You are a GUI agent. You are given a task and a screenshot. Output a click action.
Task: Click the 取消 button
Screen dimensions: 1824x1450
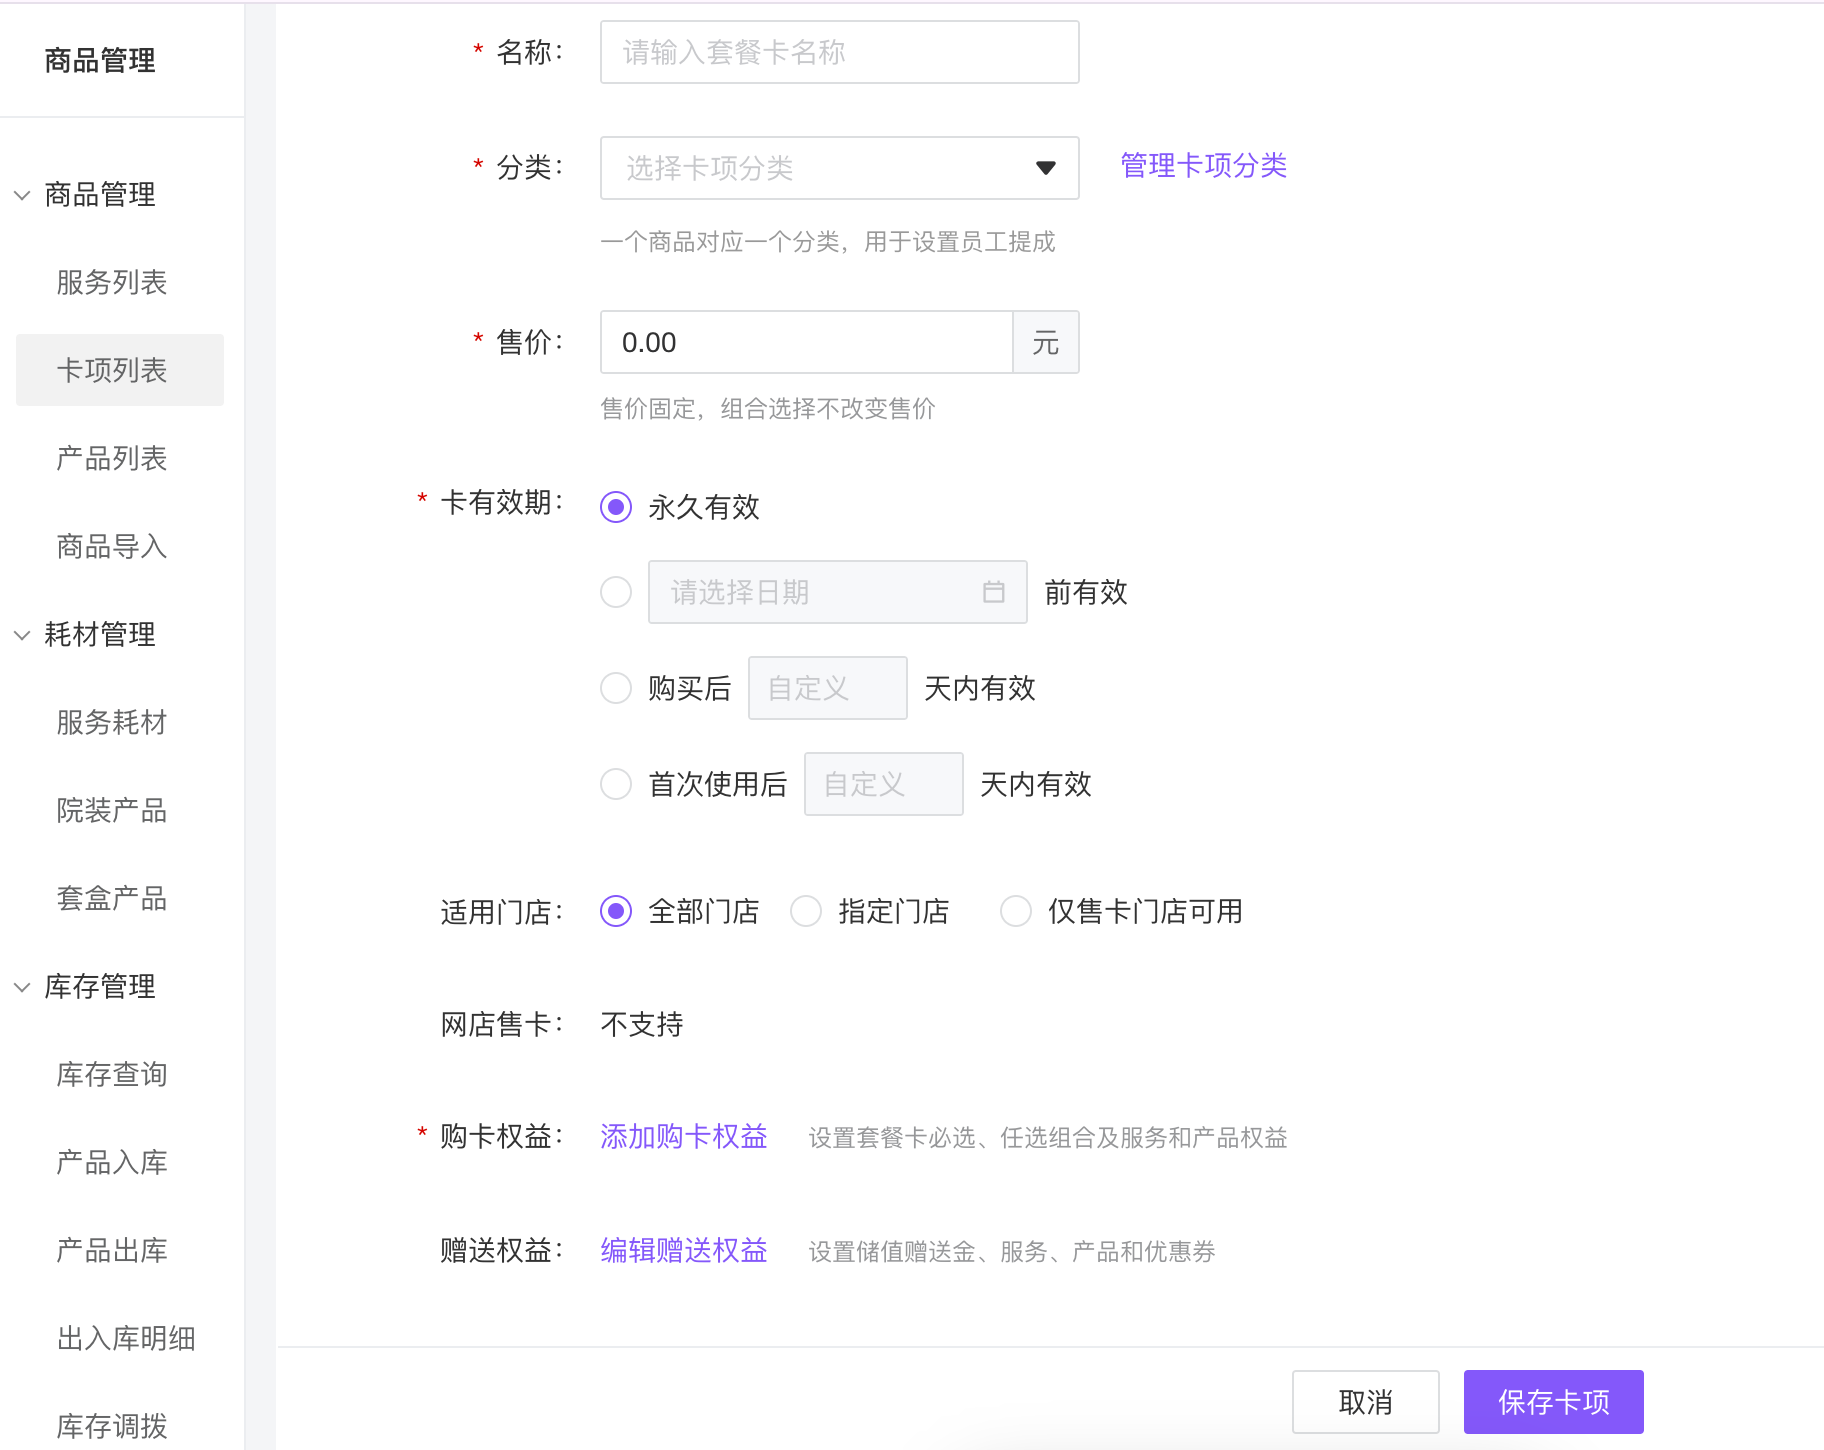click(x=1365, y=1402)
